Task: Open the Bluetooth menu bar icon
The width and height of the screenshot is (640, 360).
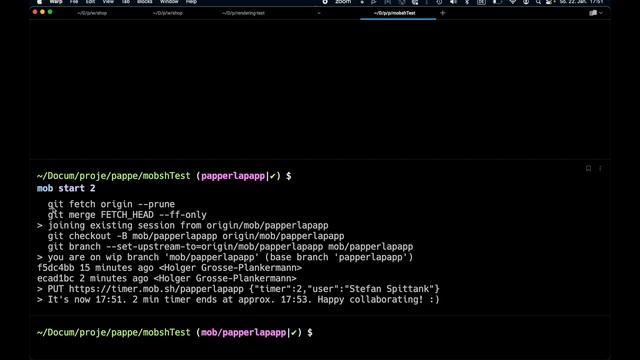Action: coord(467,2)
